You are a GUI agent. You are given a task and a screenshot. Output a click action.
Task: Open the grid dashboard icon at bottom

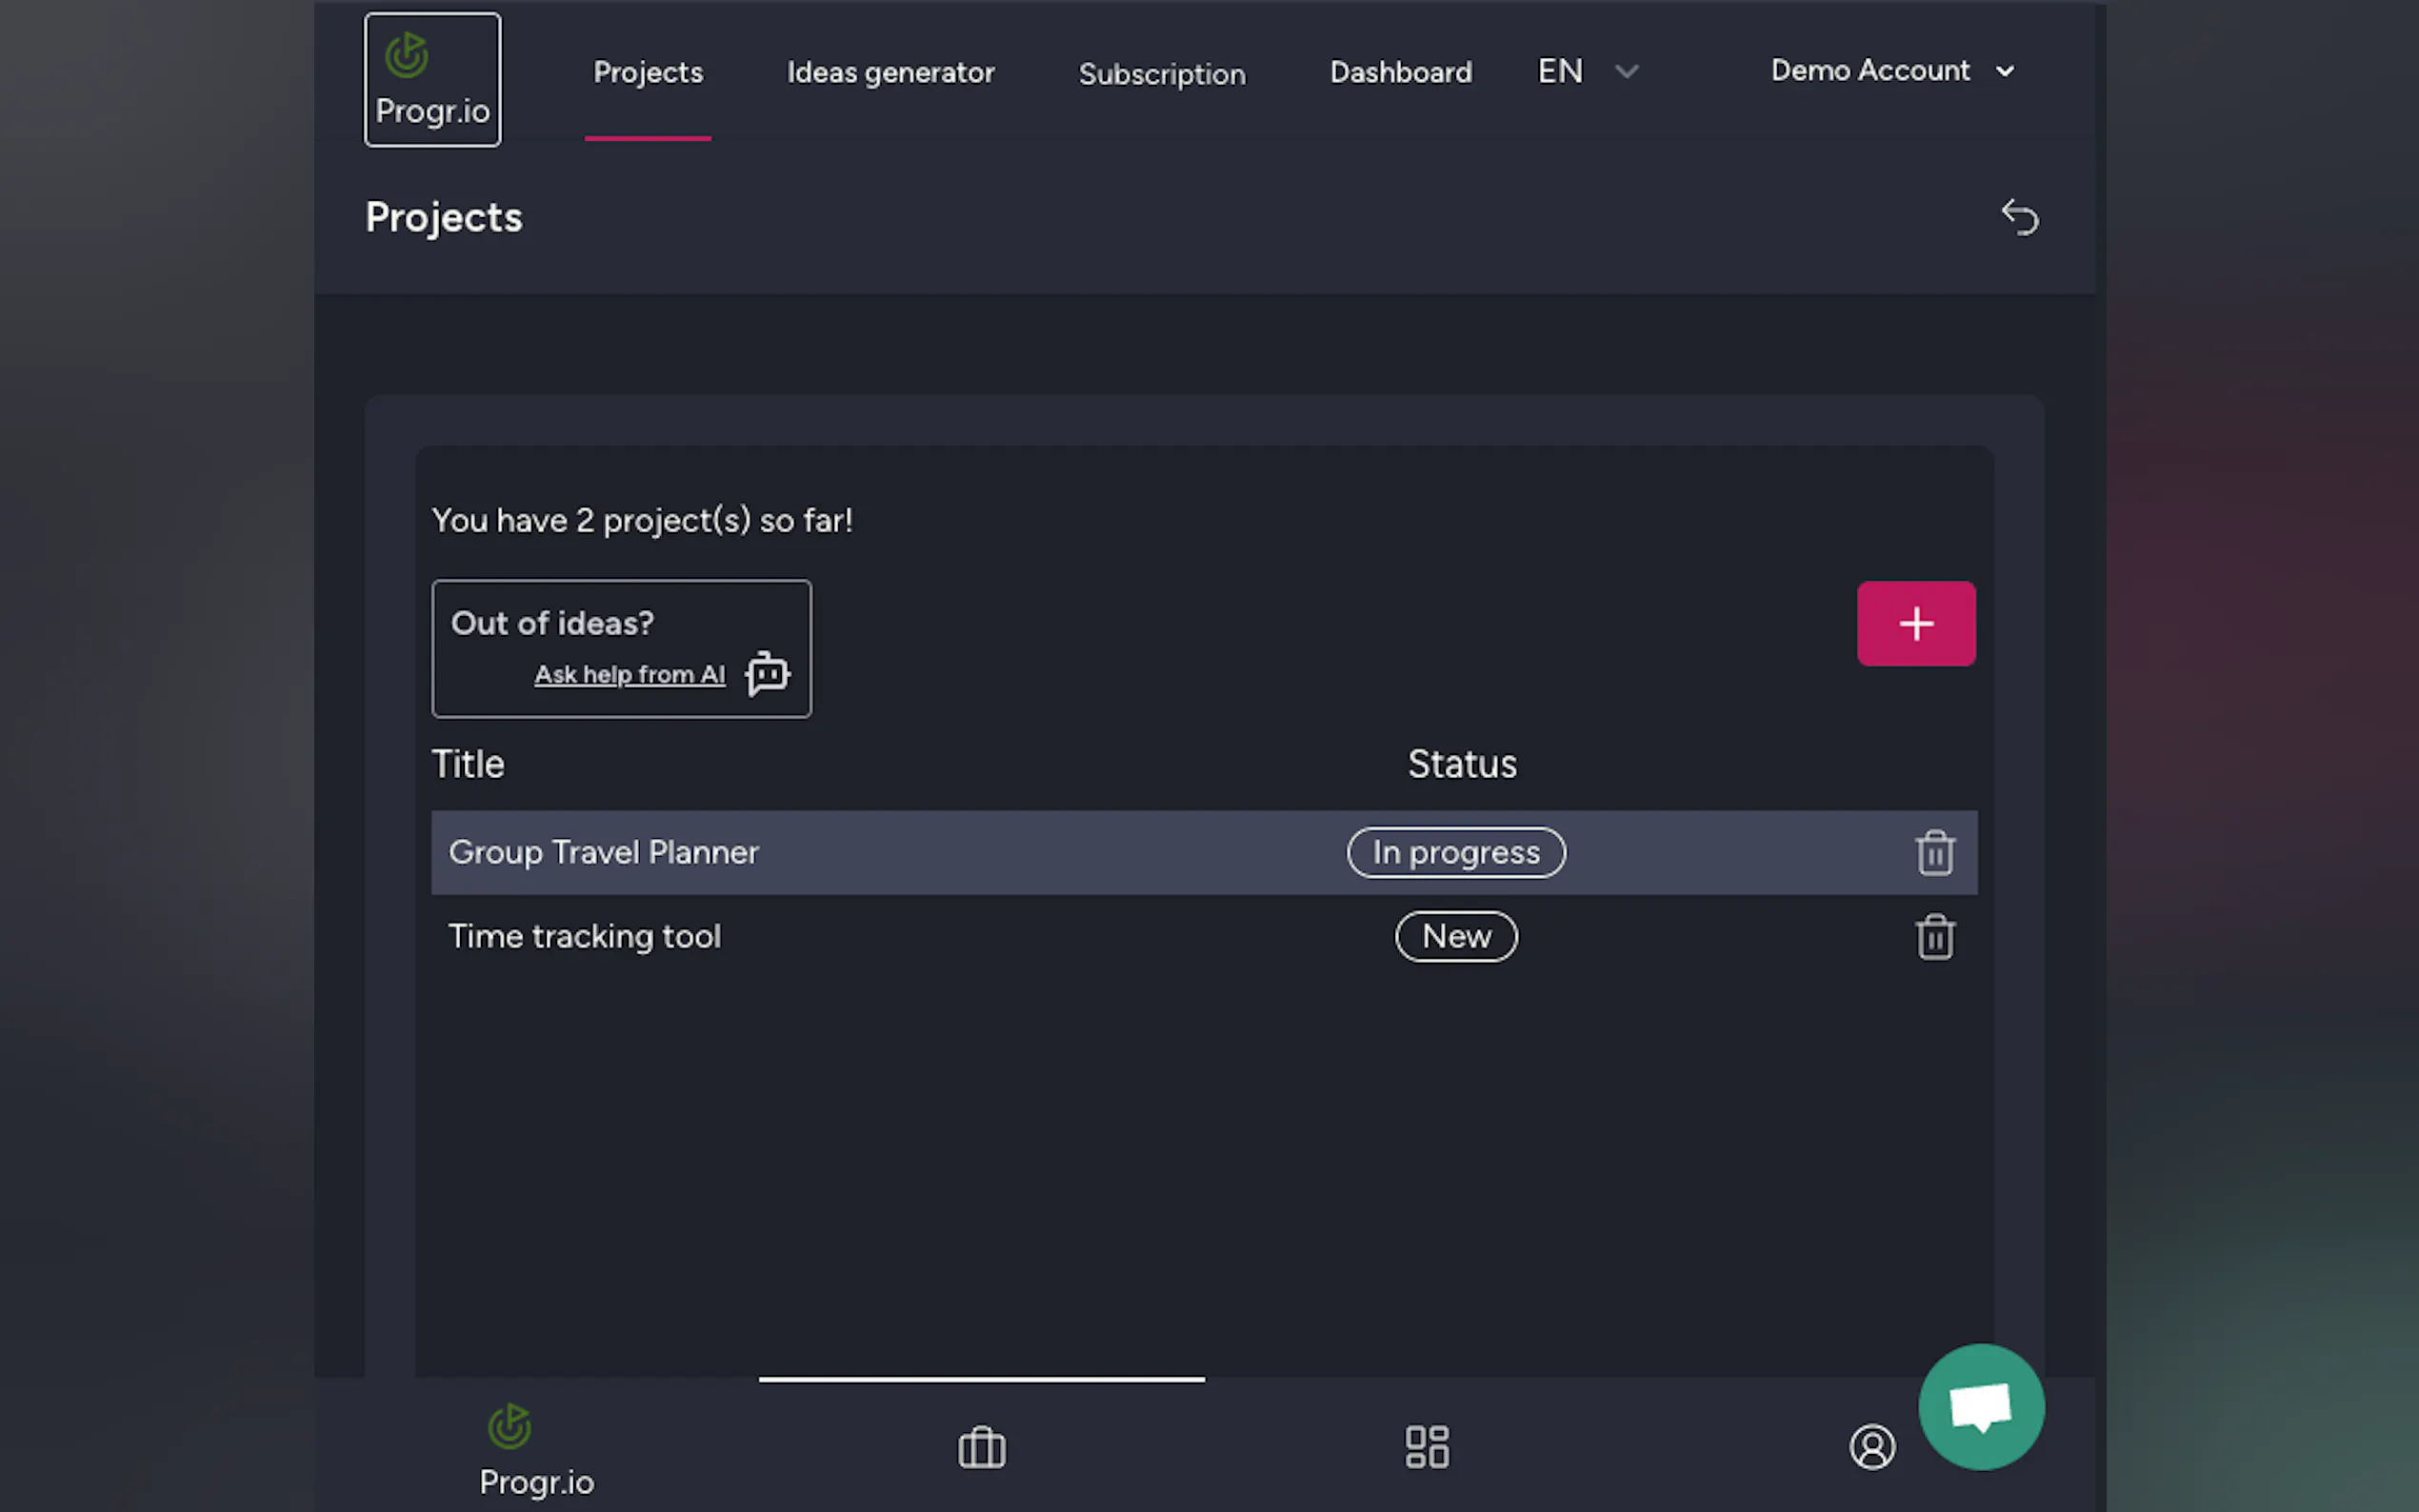pyautogui.click(x=1426, y=1447)
